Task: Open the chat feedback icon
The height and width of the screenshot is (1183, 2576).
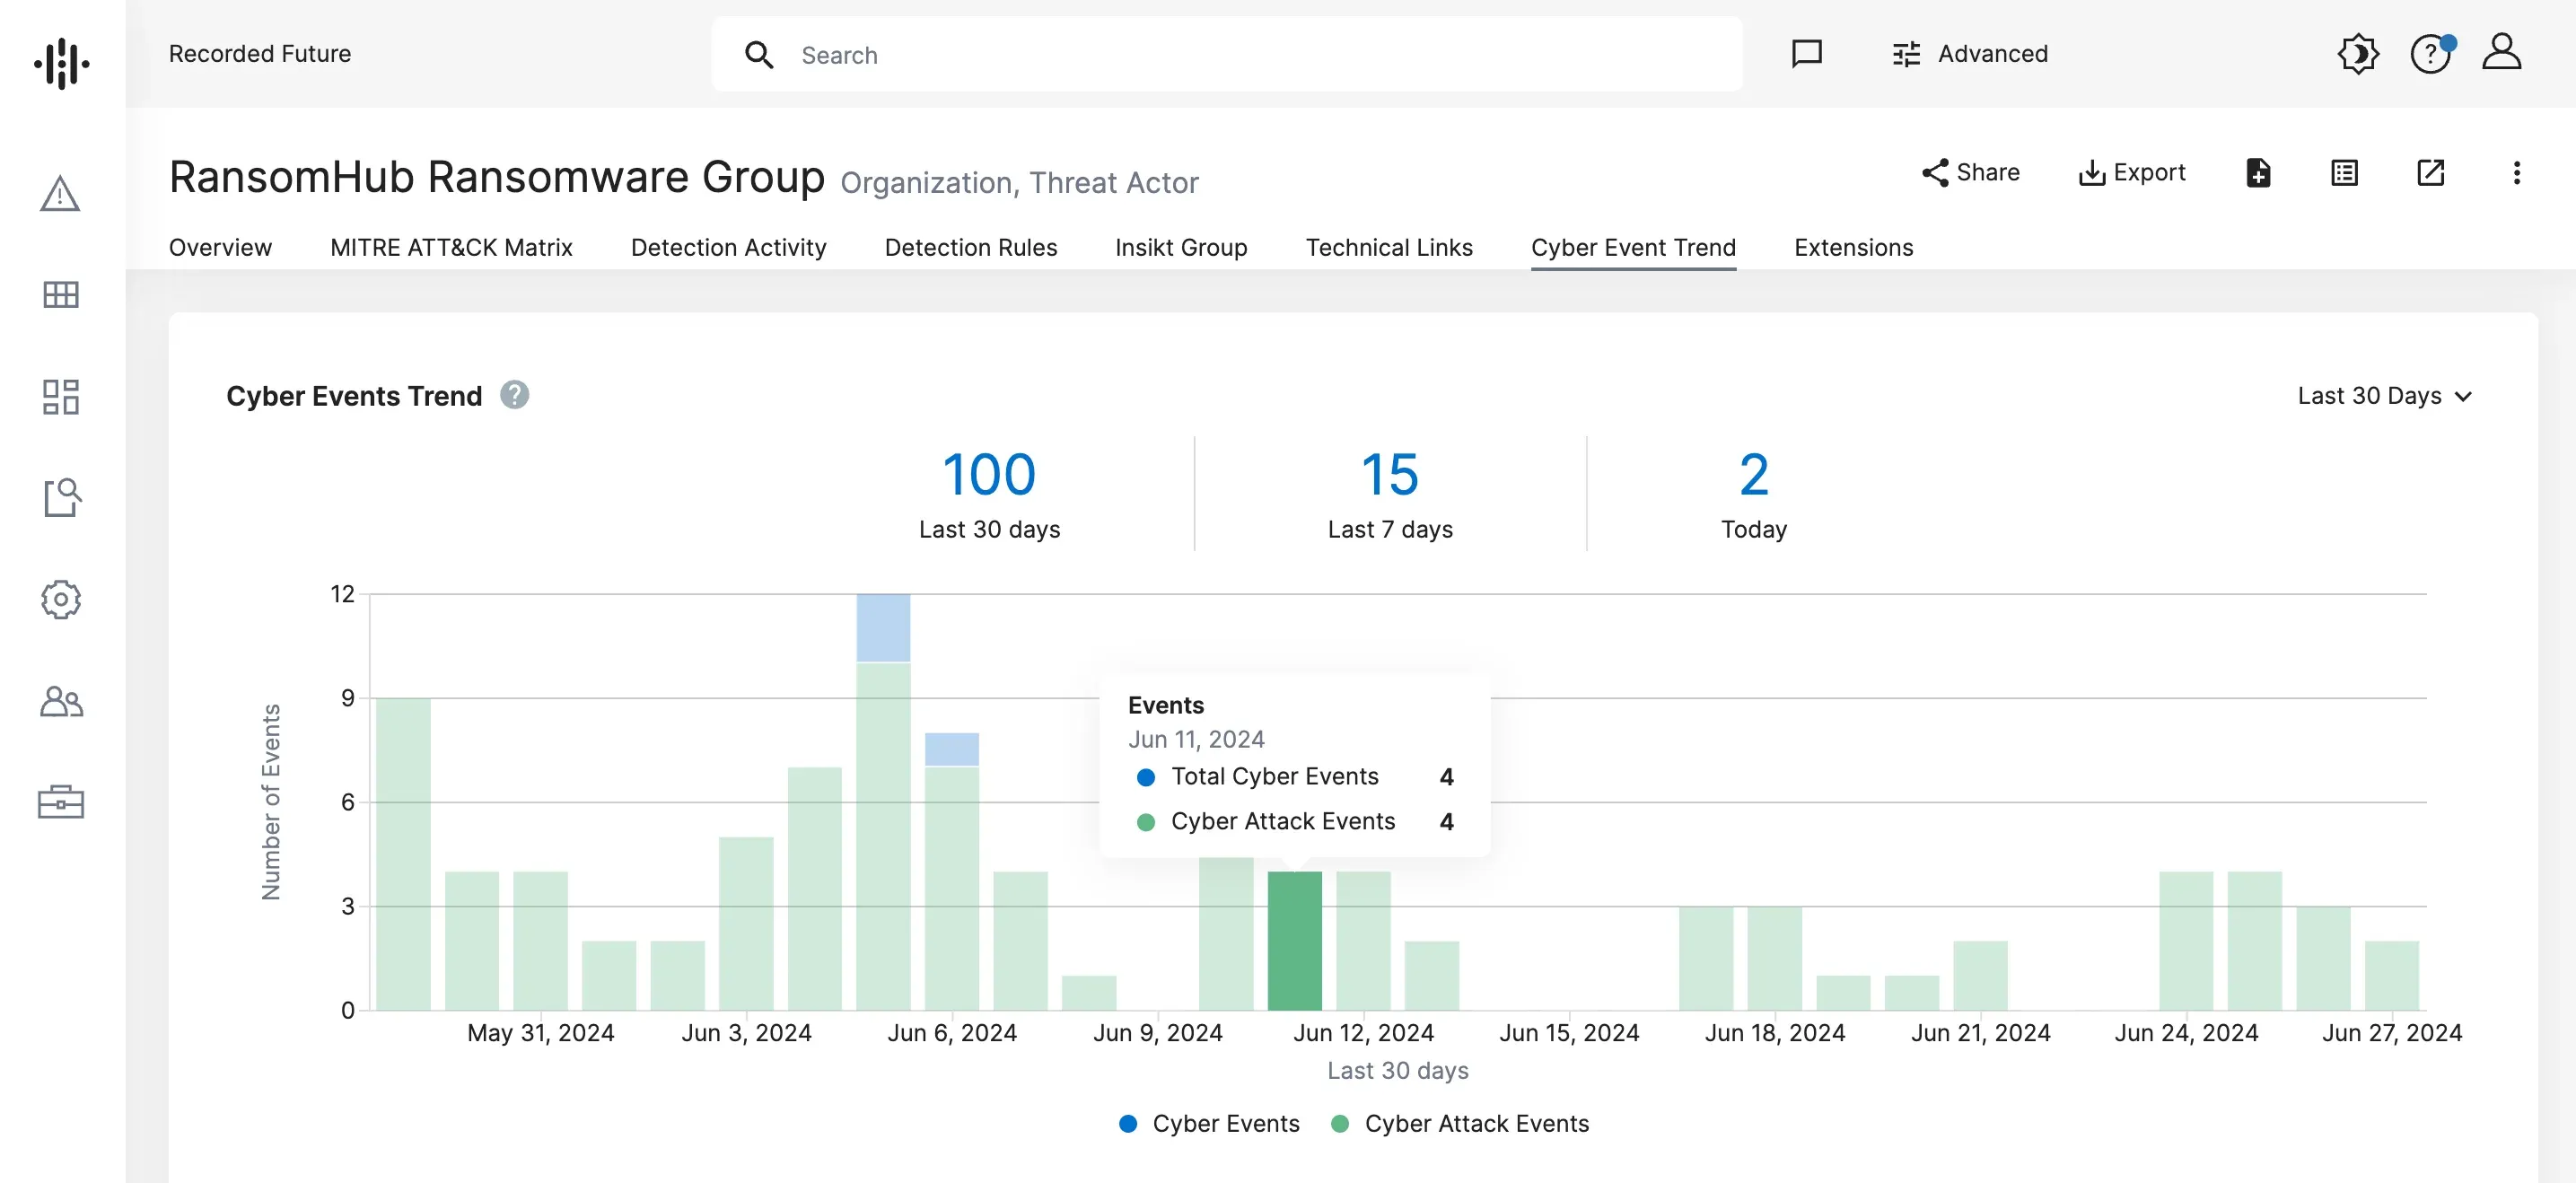Action: tap(1806, 54)
